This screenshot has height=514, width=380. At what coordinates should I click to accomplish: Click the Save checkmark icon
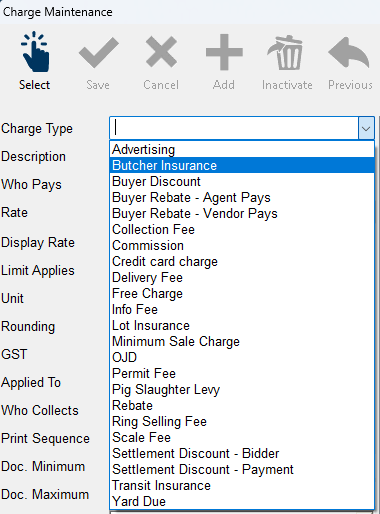point(99,53)
